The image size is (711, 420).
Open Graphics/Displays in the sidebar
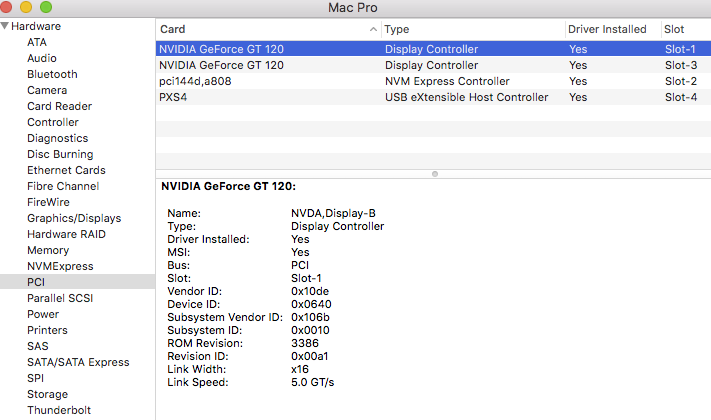tap(74, 218)
